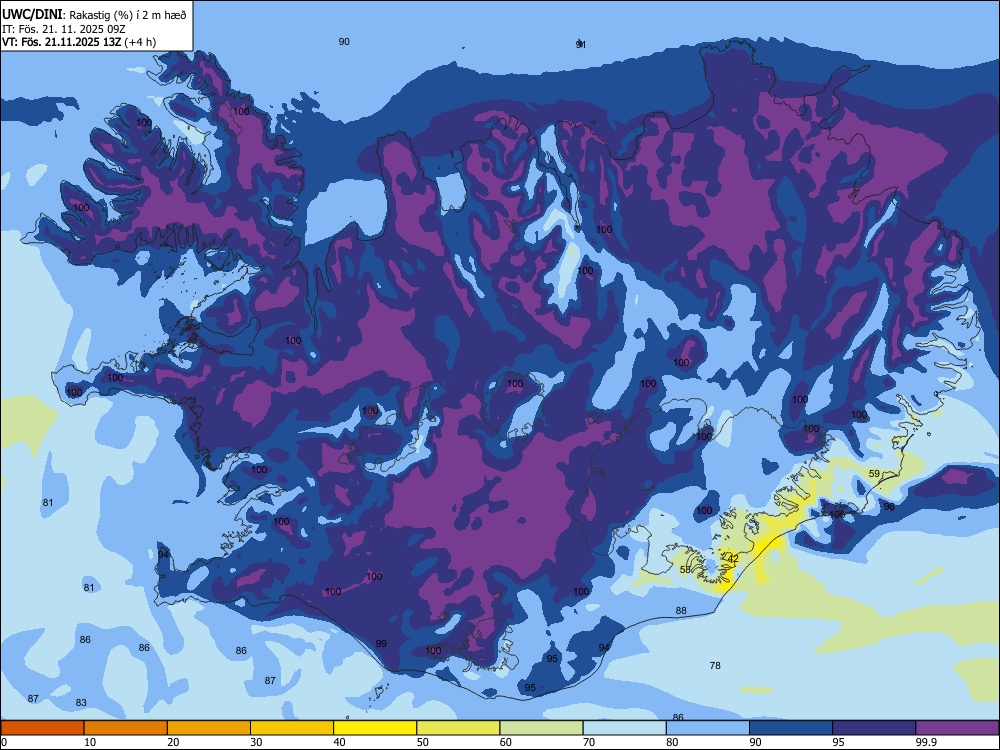Click the humidity value '58' on the map

(685, 570)
